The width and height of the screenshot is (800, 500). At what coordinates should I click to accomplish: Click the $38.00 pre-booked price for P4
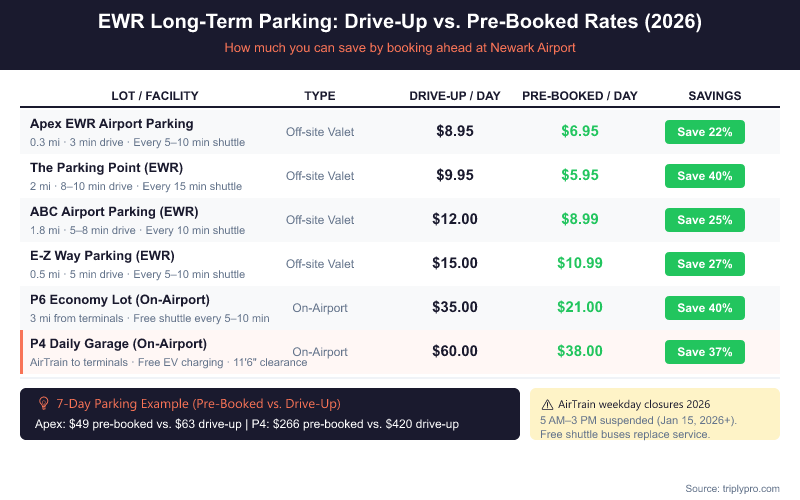580,351
